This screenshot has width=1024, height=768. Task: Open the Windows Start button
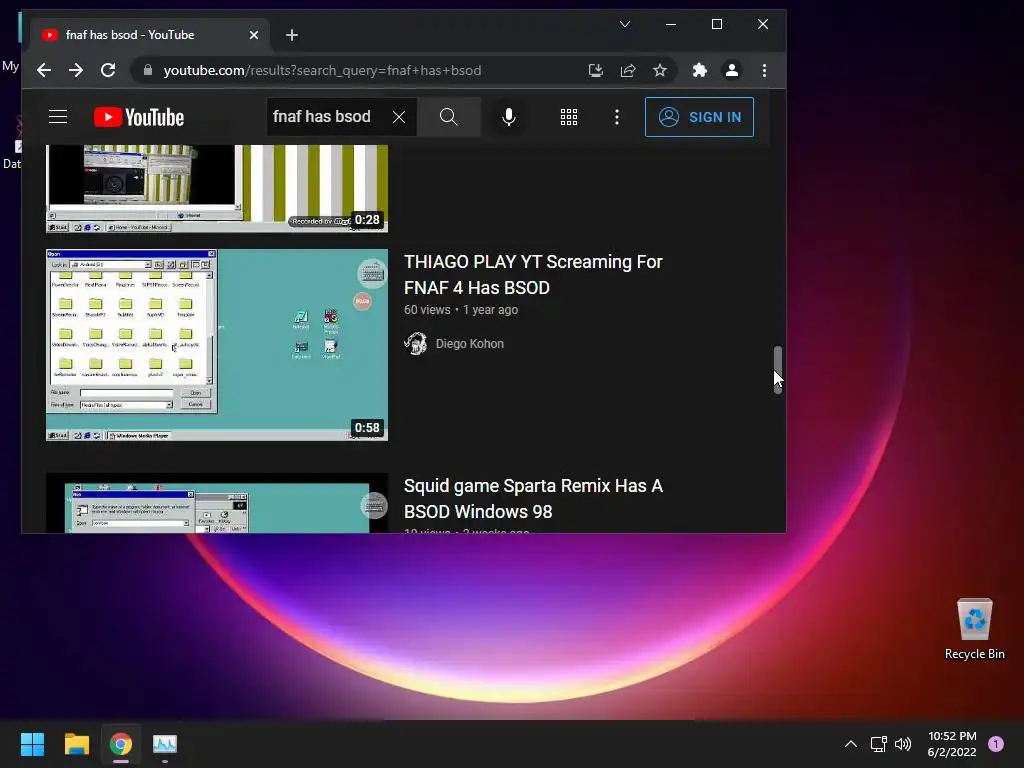(x=32, y=744)
